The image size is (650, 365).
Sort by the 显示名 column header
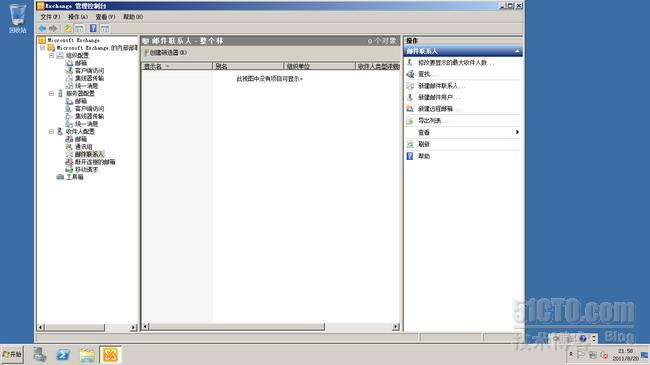[177, 66]
